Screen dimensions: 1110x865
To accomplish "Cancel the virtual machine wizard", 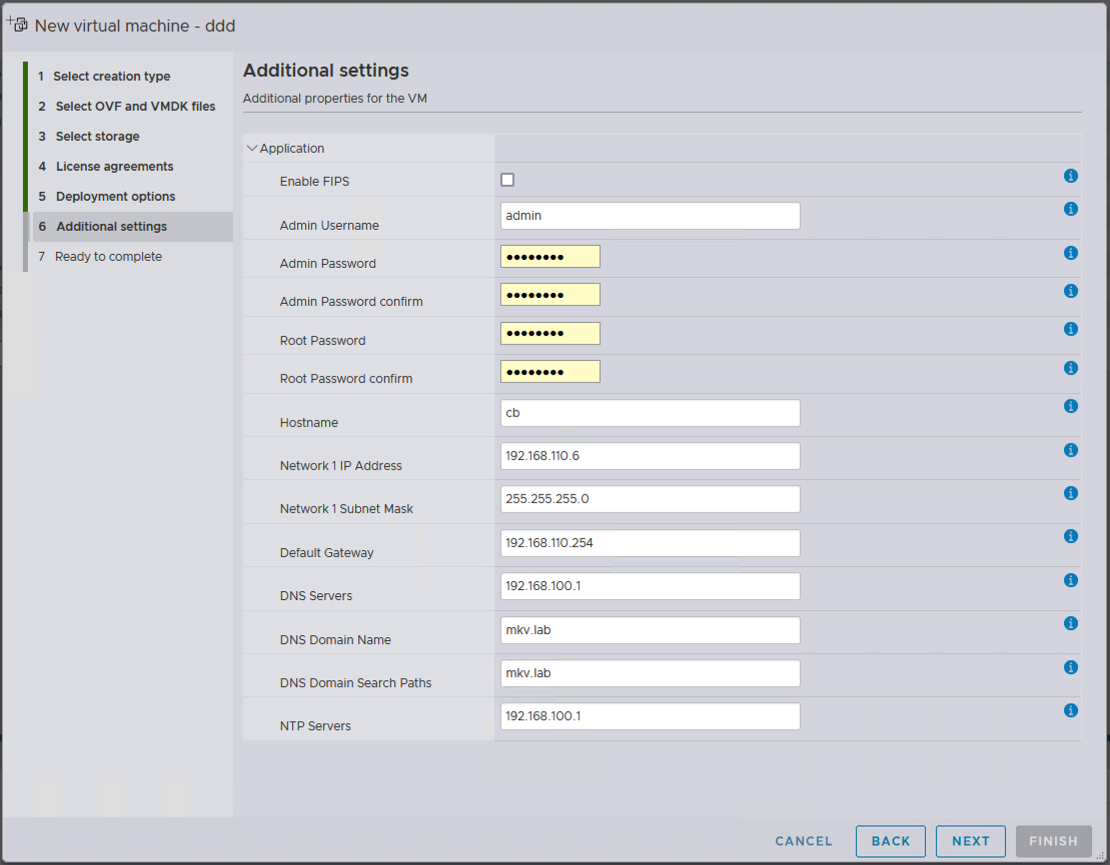I will pos(803,841).
